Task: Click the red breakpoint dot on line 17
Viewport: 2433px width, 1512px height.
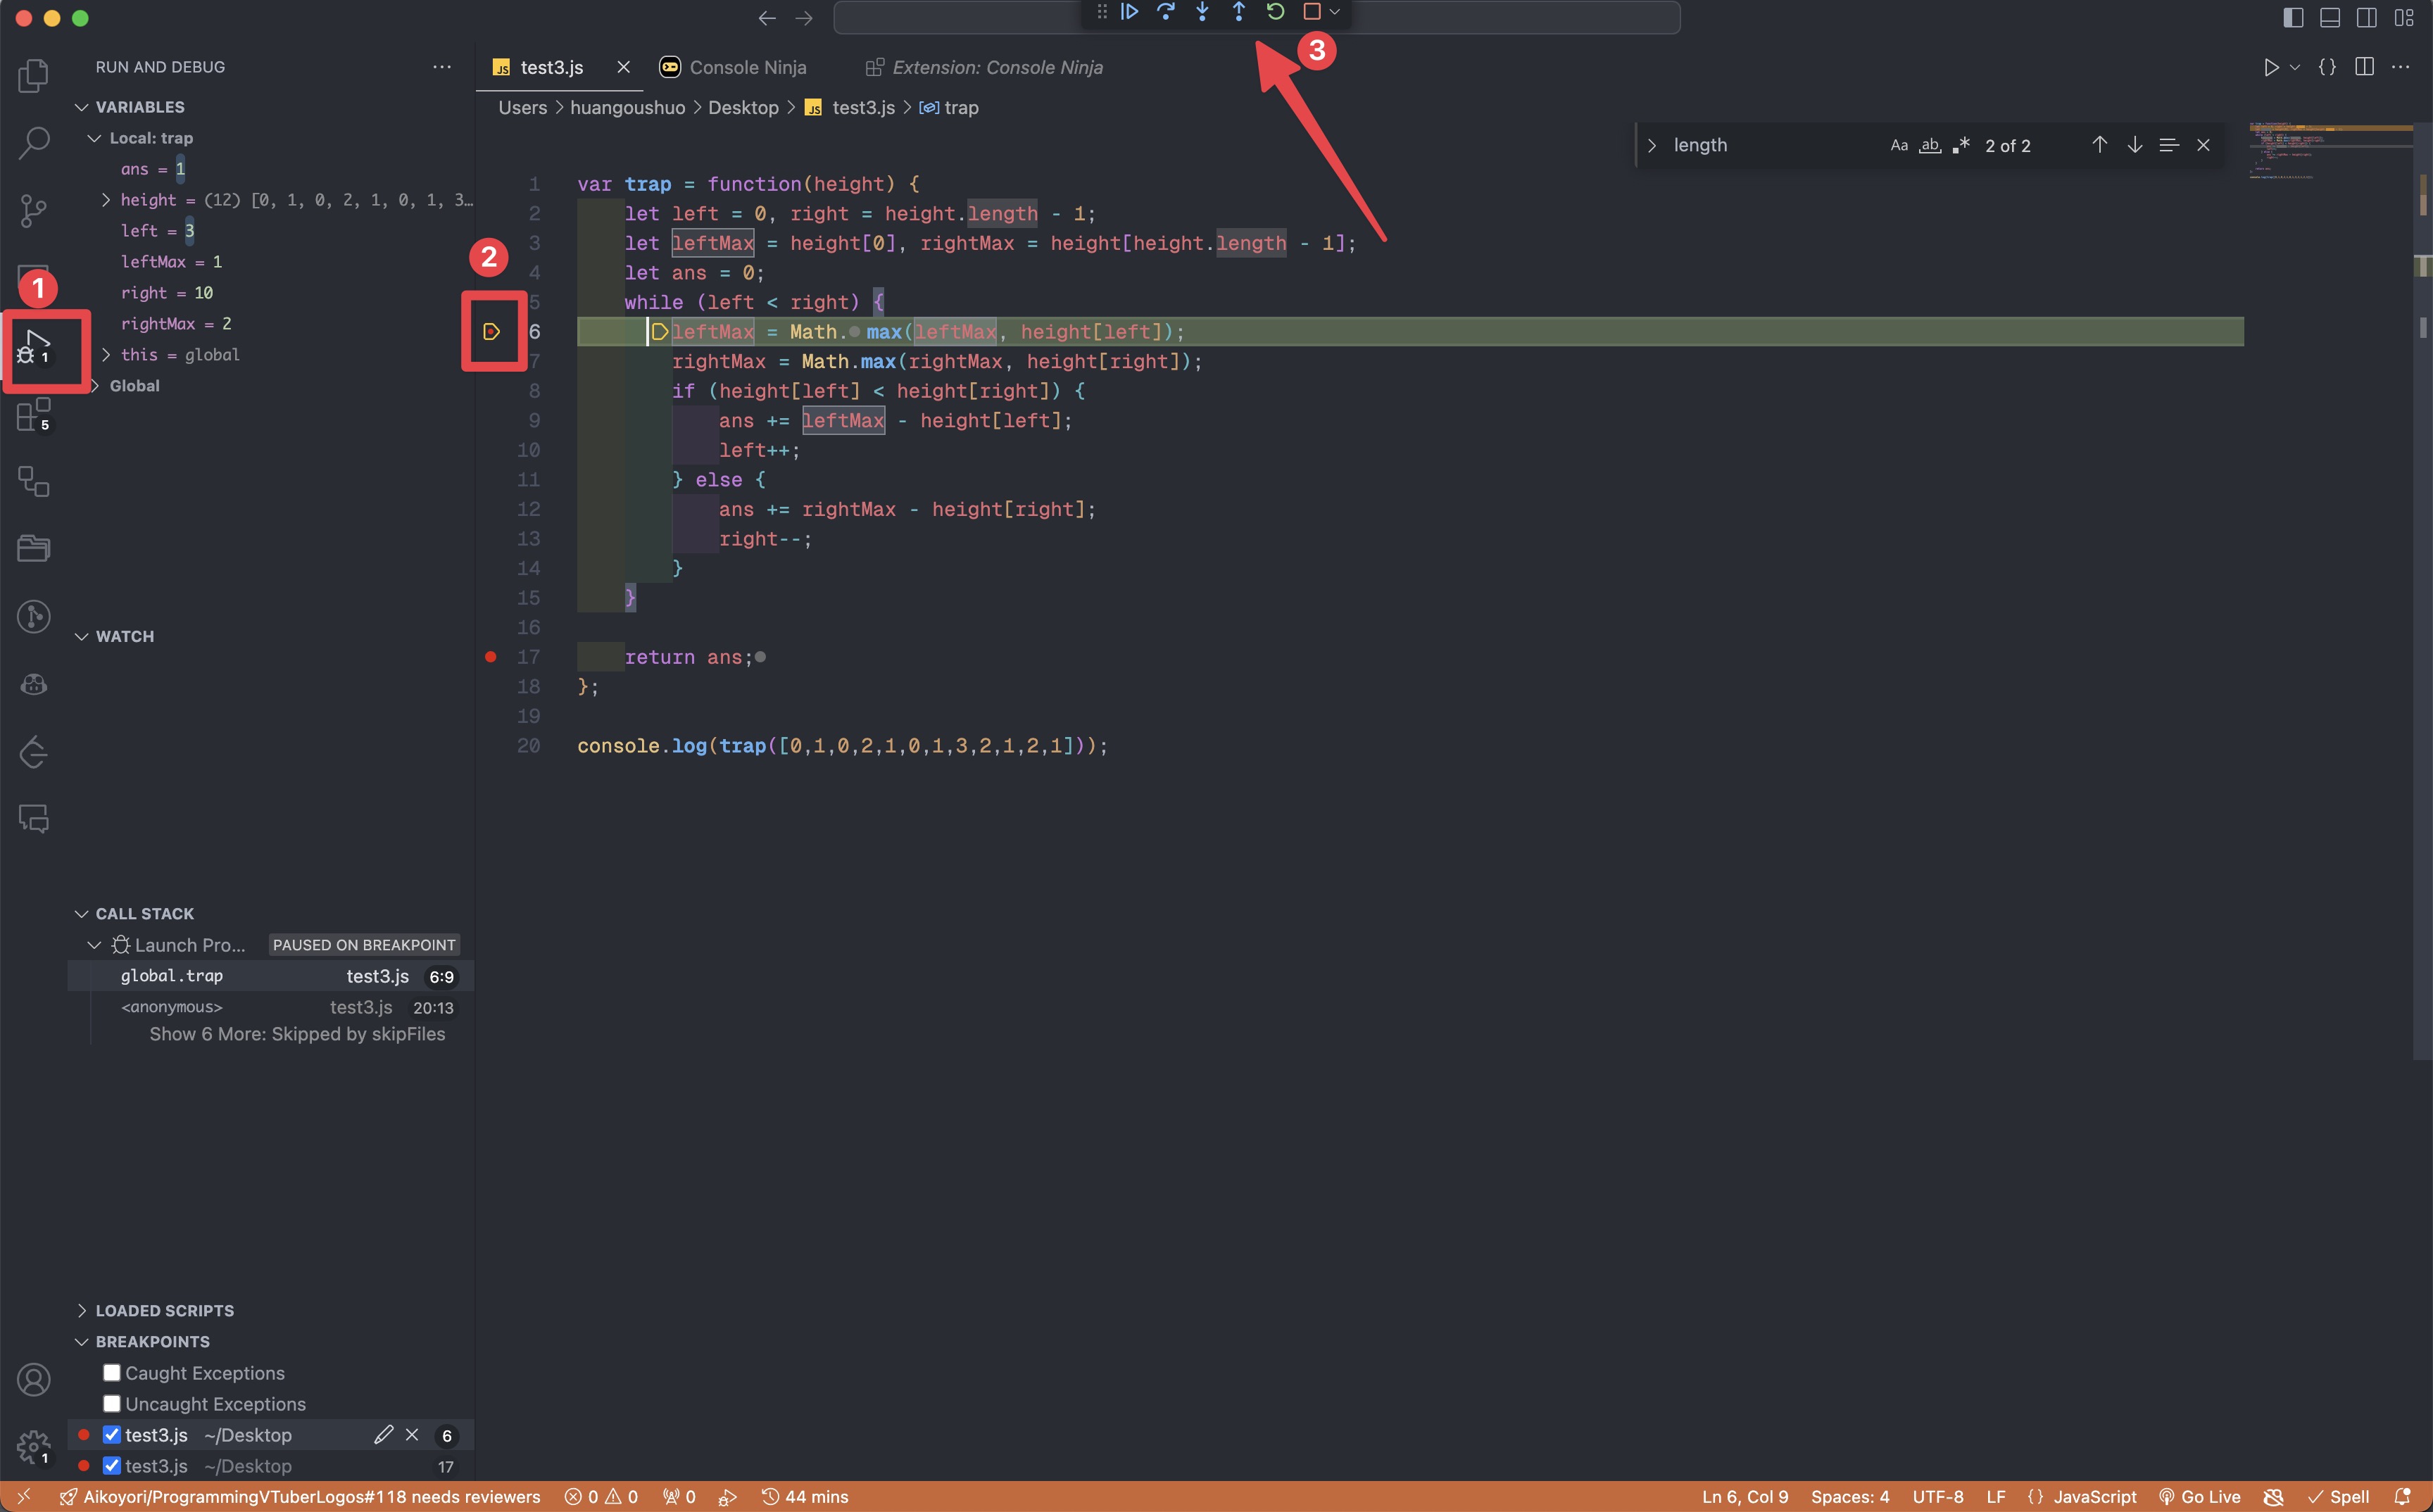Action: tap(491, 657)
